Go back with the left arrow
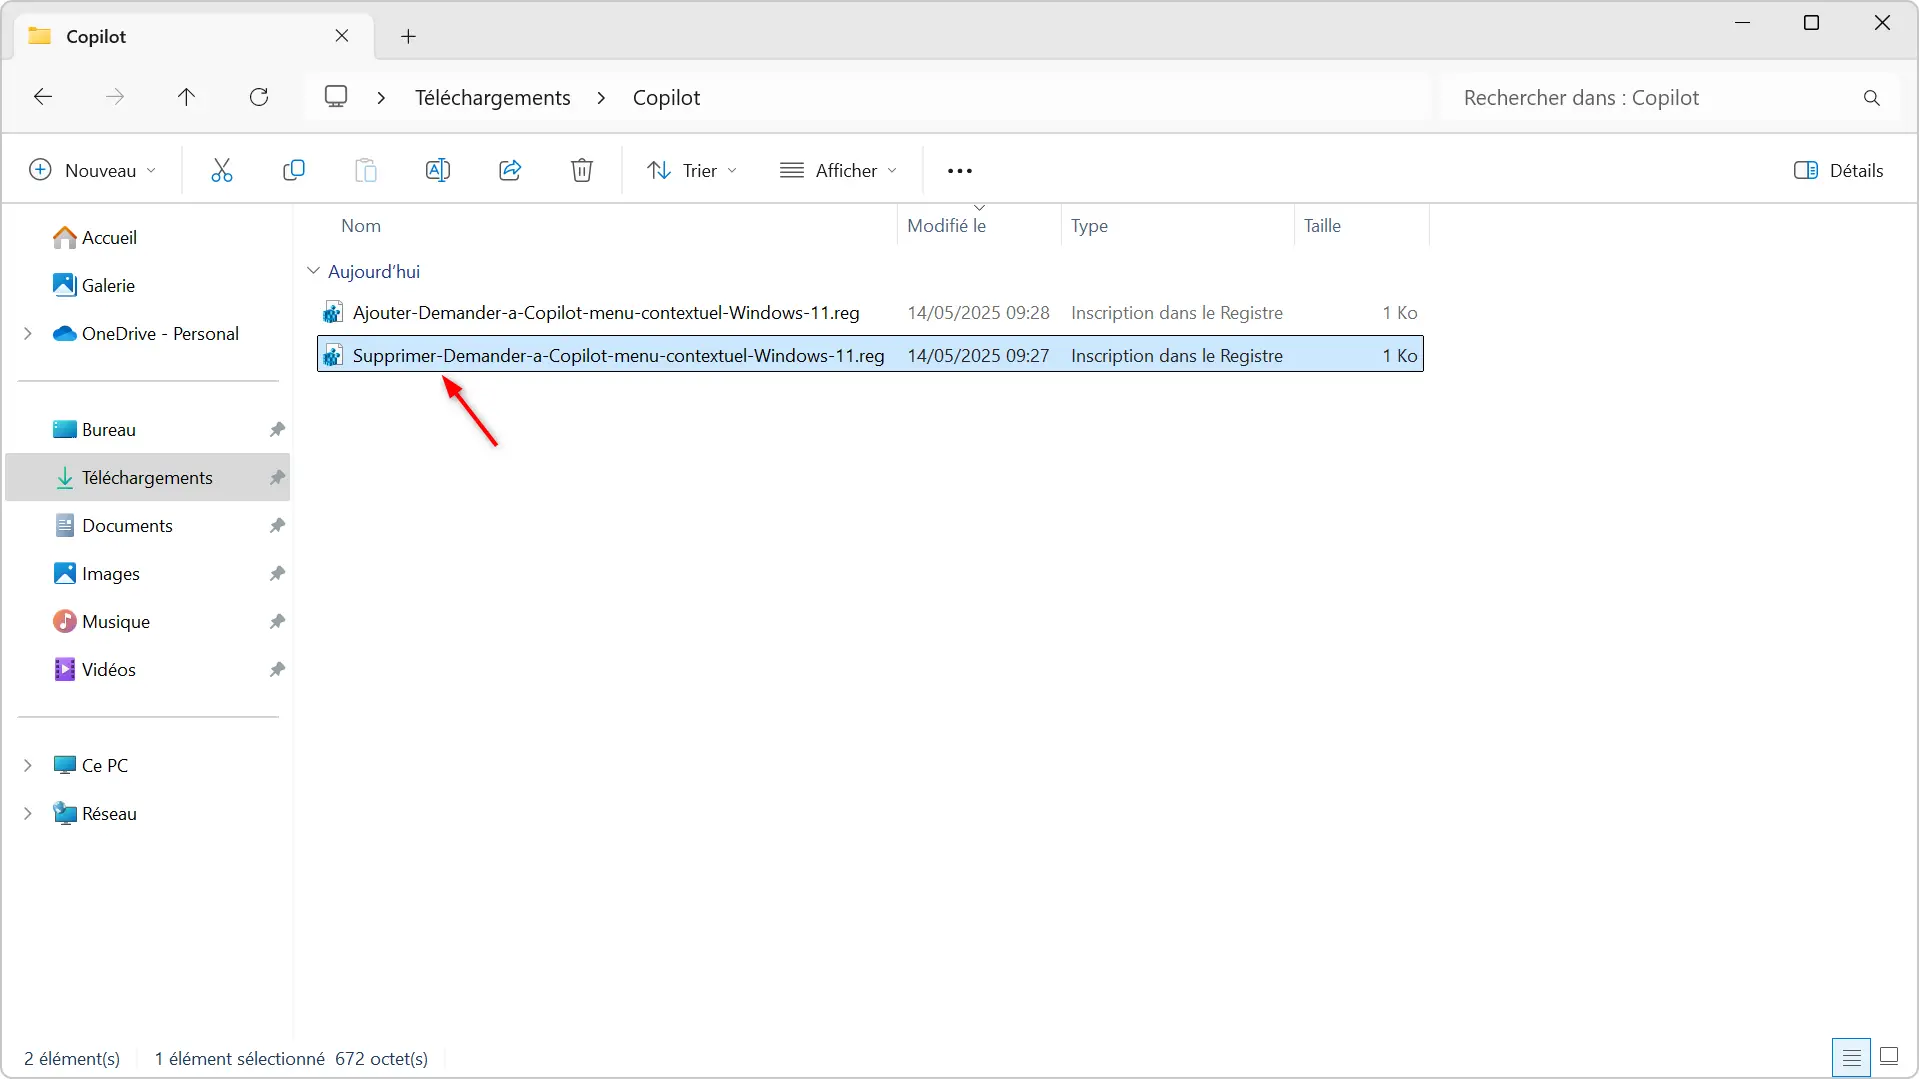Viewport: 1919px width, 1079px height. coord(43,97)
